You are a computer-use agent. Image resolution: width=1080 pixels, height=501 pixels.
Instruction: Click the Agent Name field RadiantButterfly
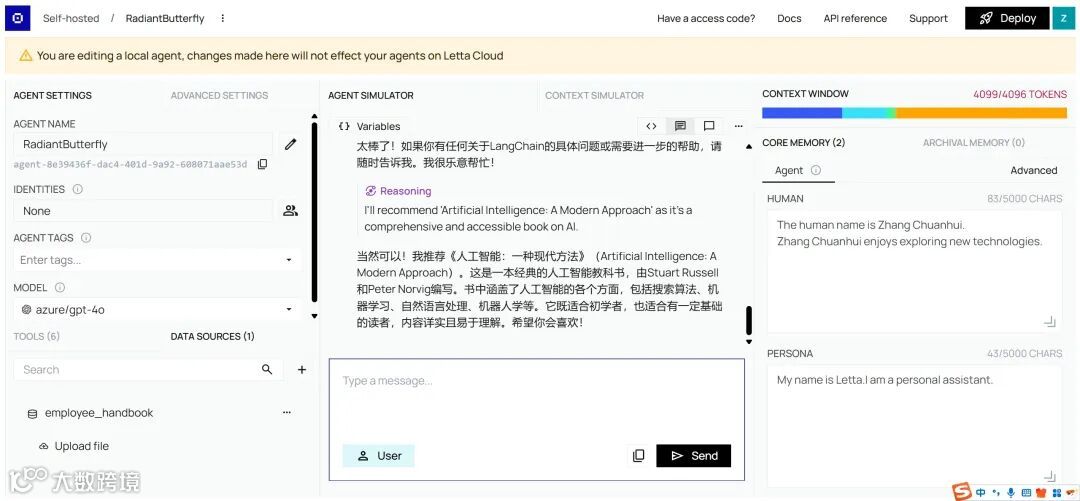click(143, 144)
